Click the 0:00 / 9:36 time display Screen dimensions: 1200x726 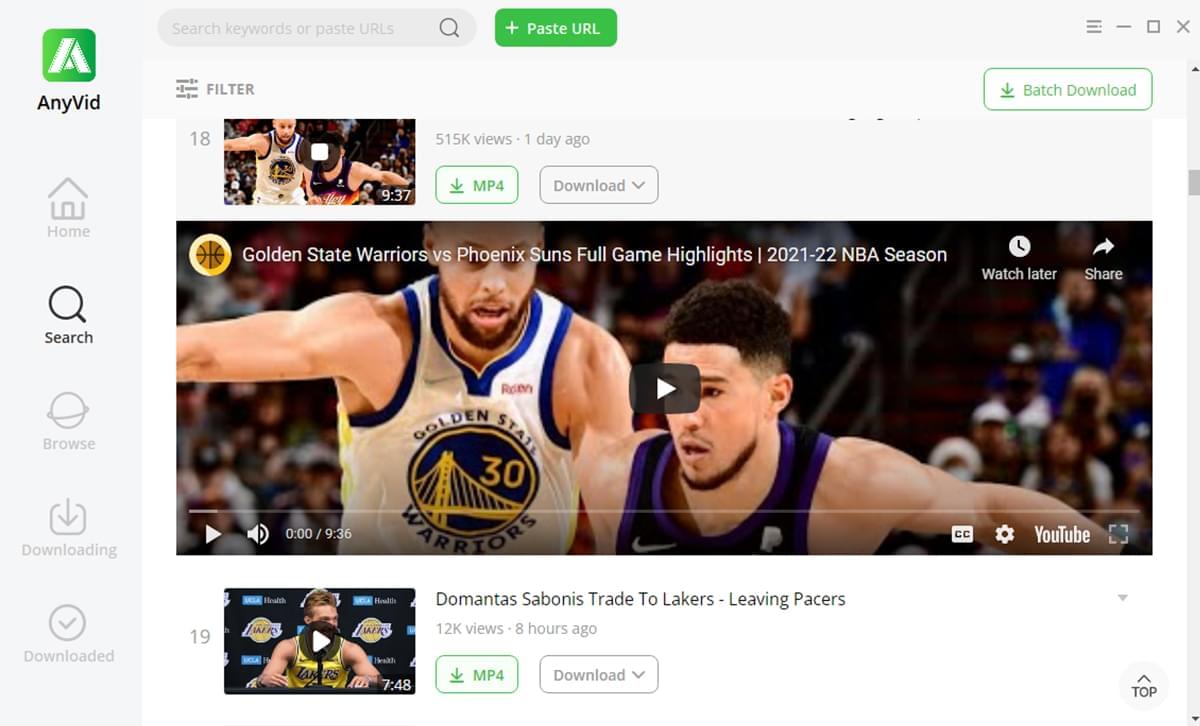click(x=319, y=534)
